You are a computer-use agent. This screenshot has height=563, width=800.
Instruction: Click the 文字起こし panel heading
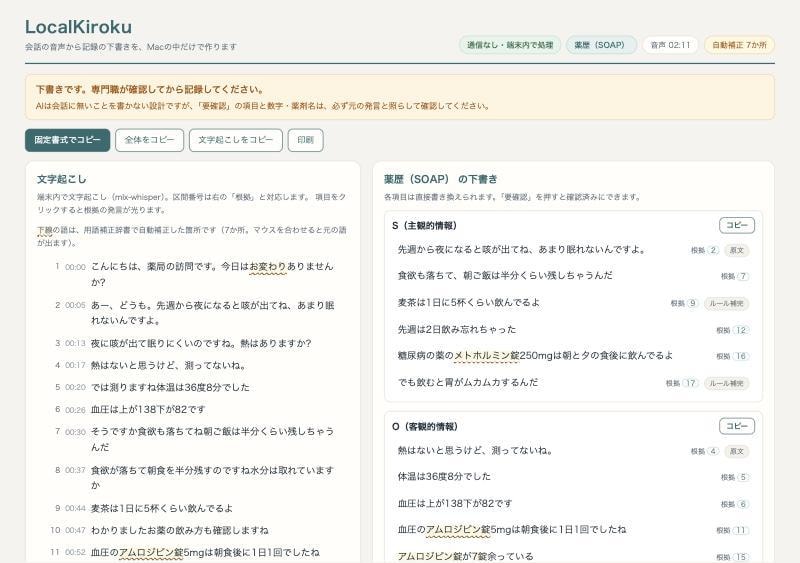coord(62,179)
